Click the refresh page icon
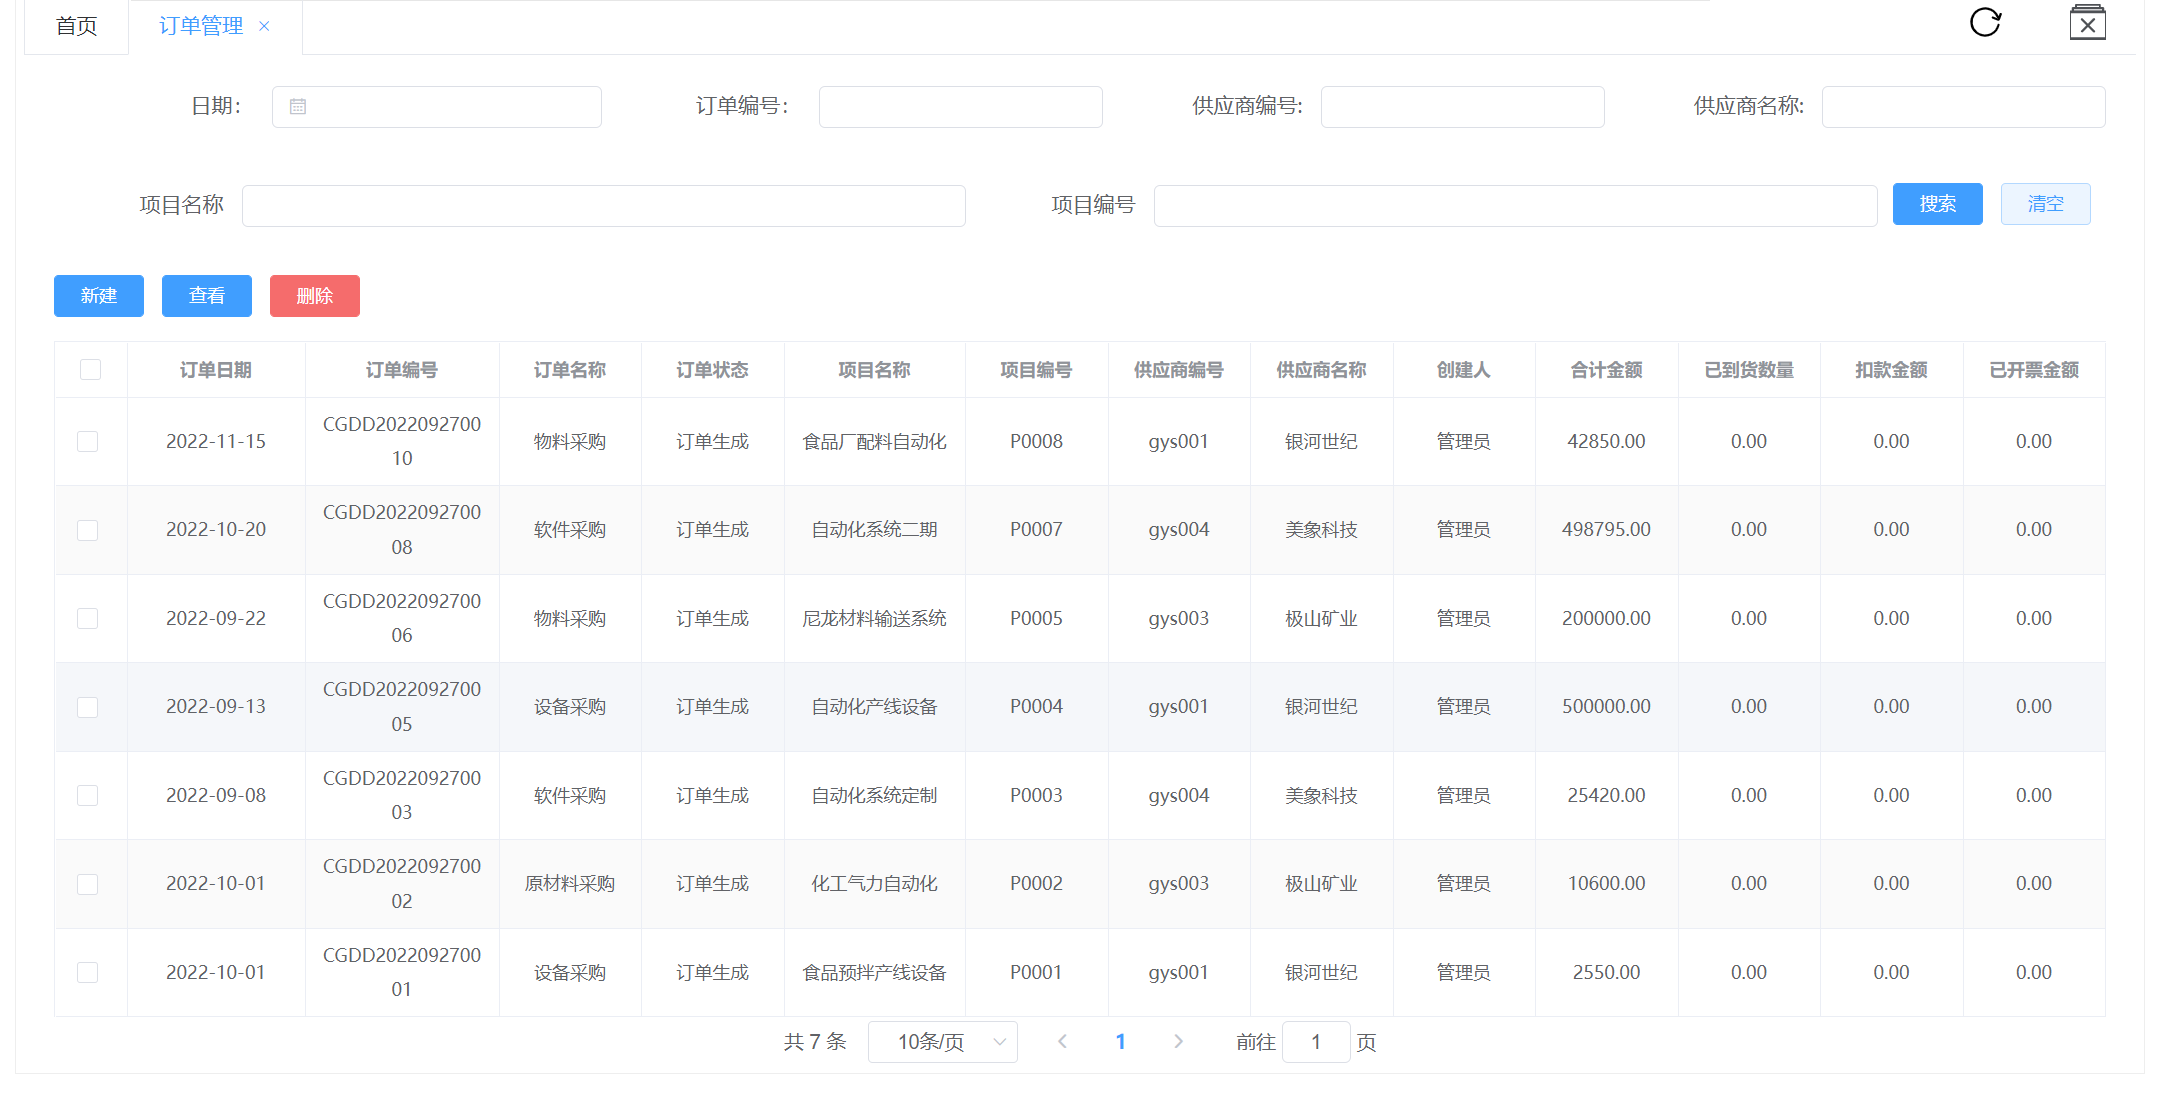The height and width of the screenshot is (1118, 2160). pyautogui.click(x=1985, y=22)
